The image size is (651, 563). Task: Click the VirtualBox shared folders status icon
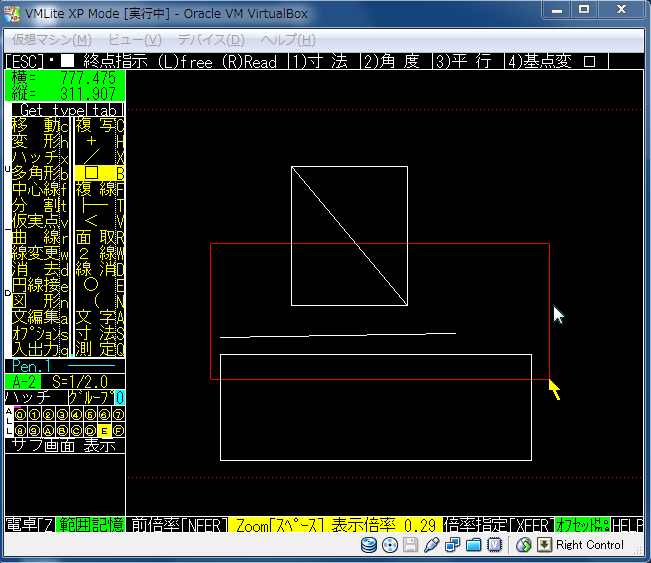[475, 545]
